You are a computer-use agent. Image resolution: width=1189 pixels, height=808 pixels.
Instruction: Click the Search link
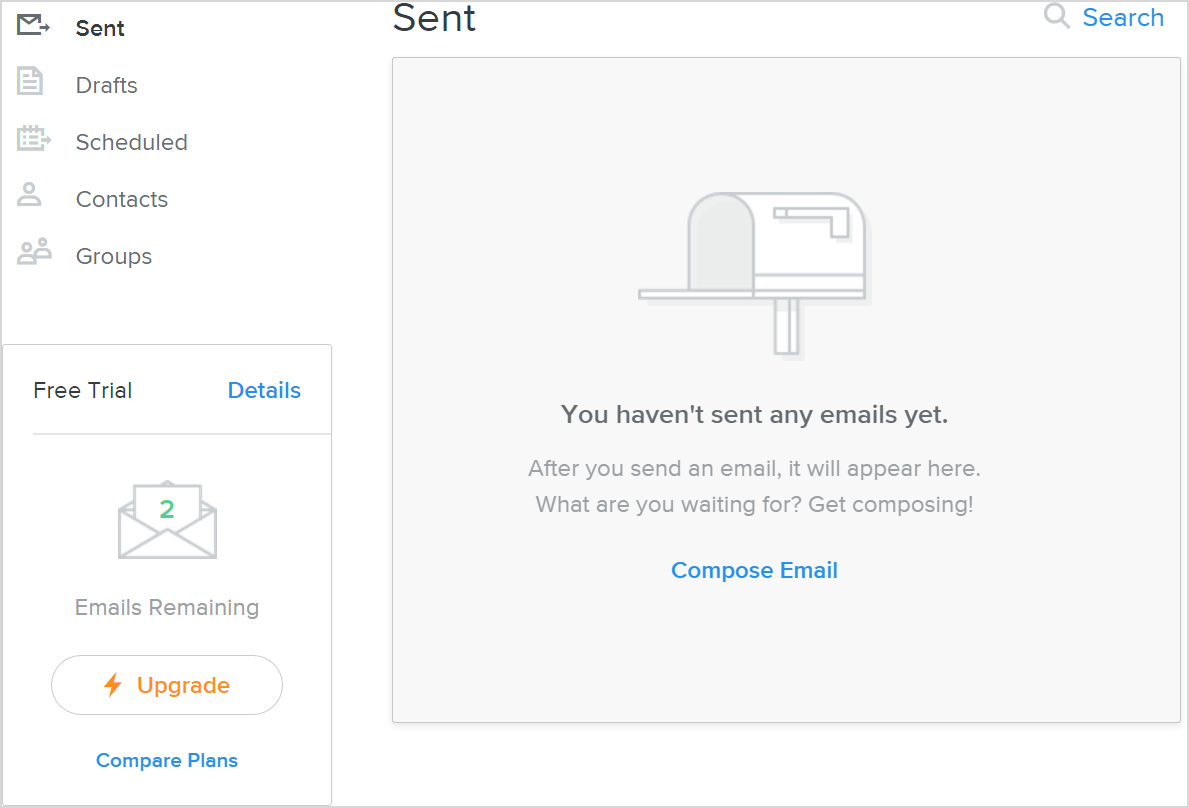coord(1123,17)
